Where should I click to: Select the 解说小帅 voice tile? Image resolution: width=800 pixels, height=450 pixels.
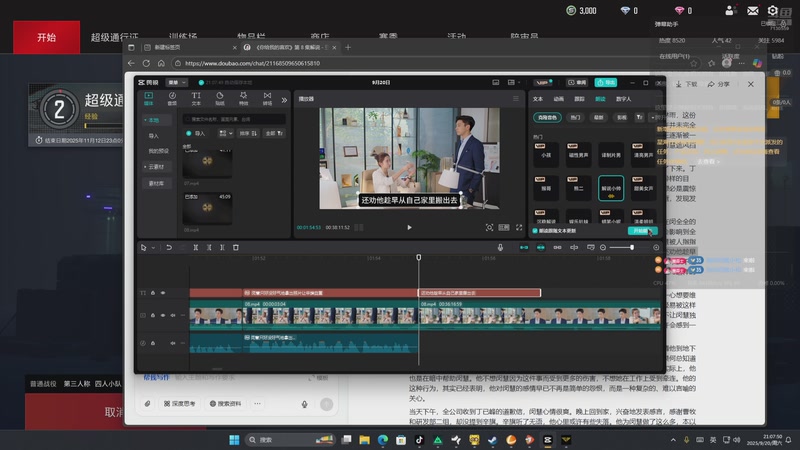pos(609,188)
